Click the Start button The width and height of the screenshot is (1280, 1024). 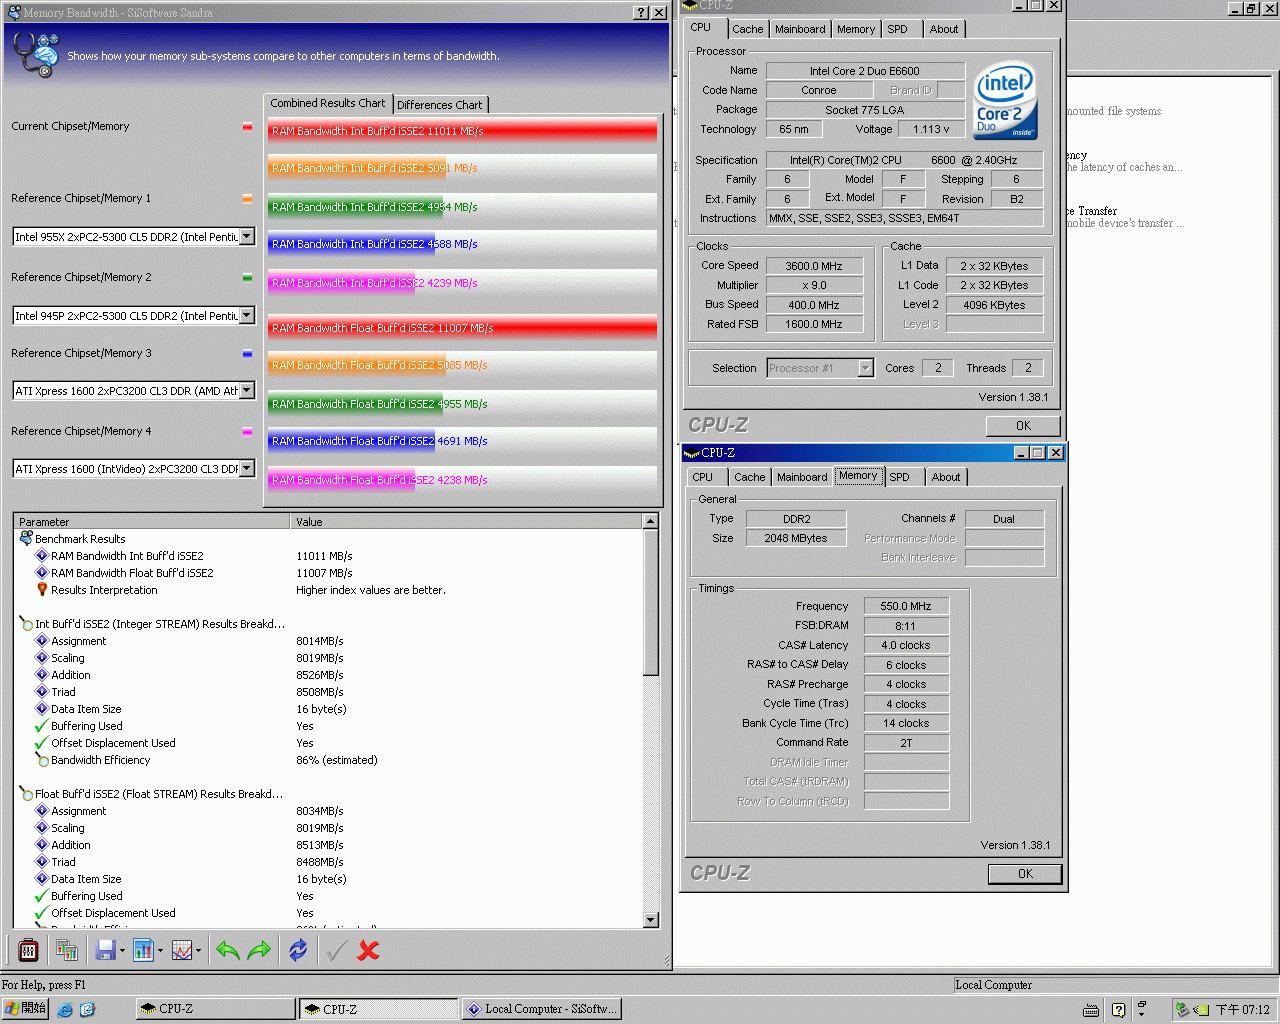coord(25,1009)
